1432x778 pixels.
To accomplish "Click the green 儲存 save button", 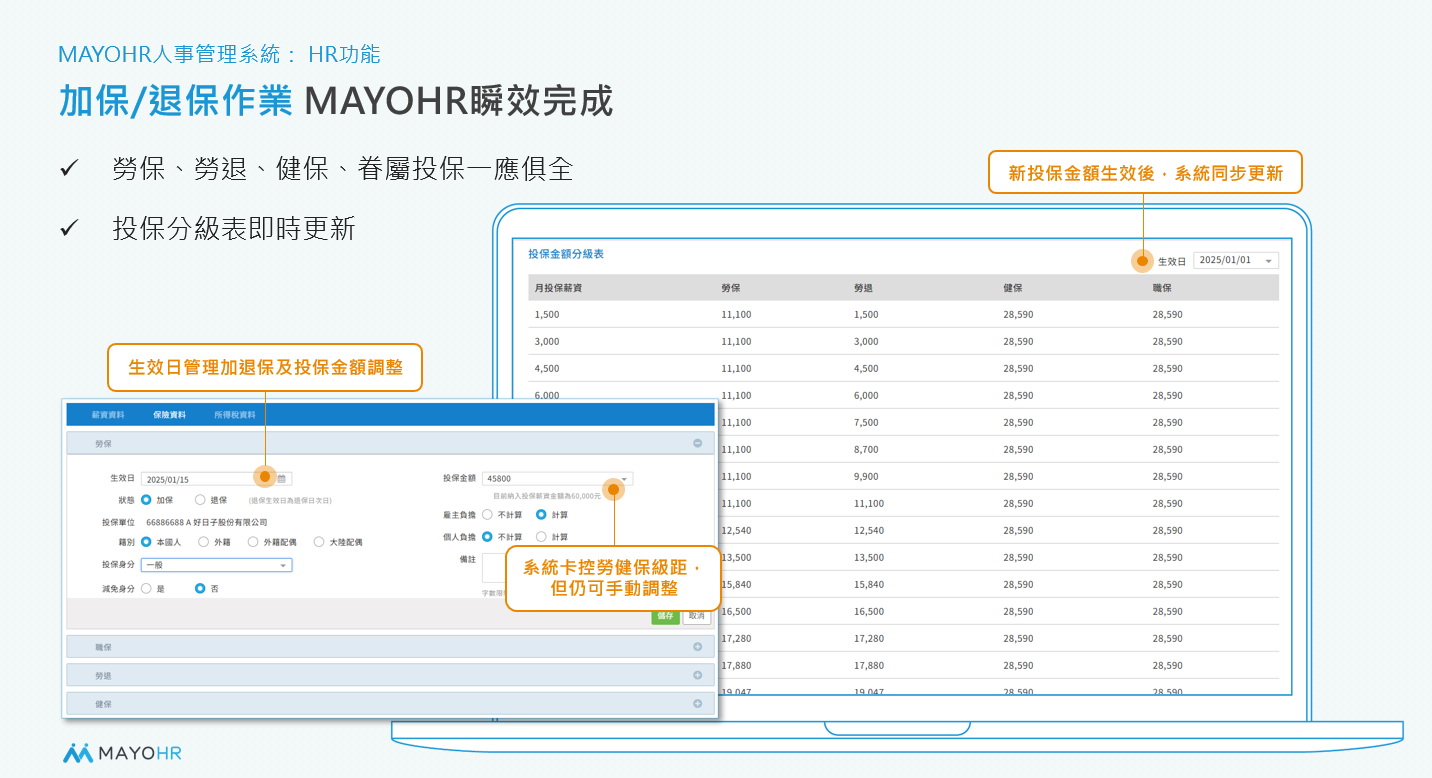I will pos(665,616).
